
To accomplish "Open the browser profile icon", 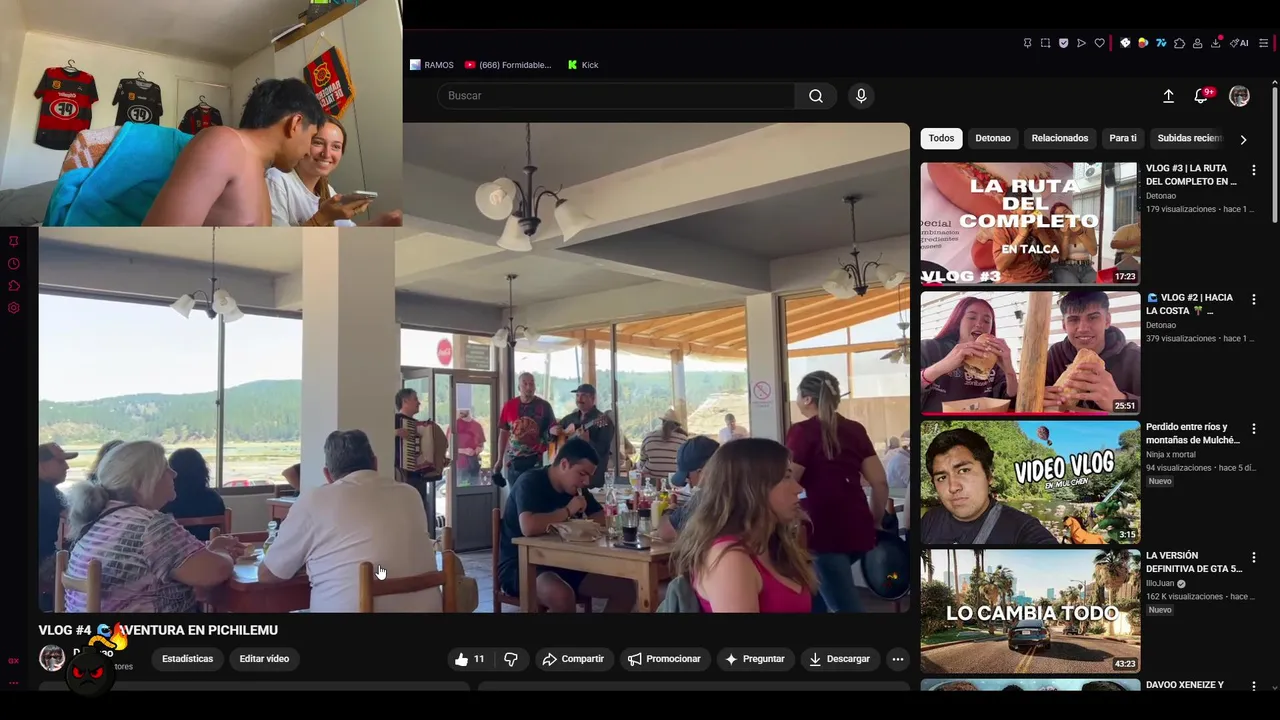I will [1197, 43].
